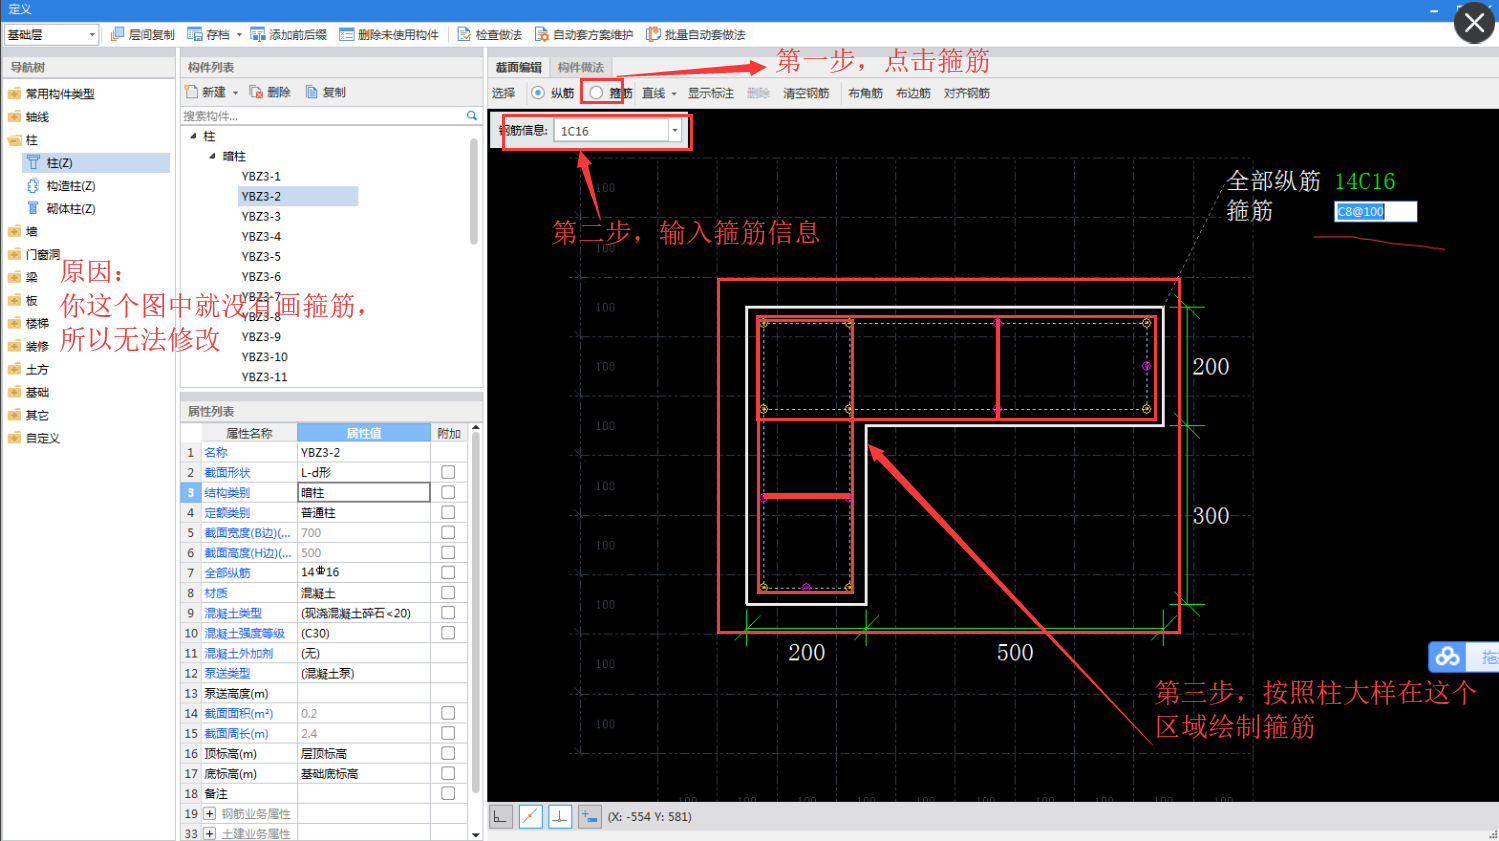Open the 新建 dropdown arrow

[236, 93]
